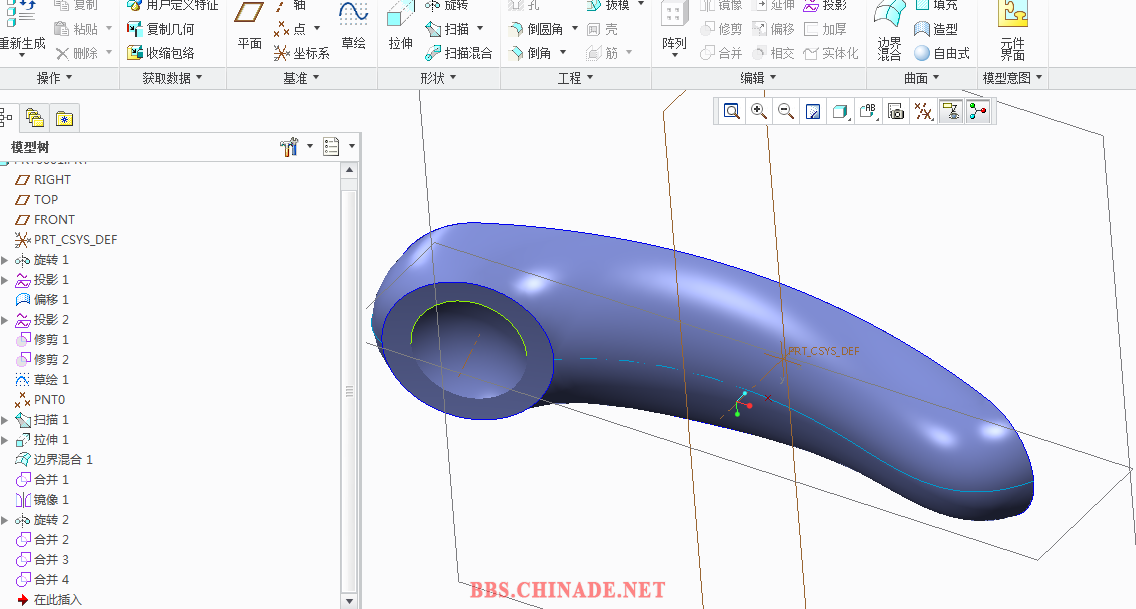
Task: Expand the 旋转 2 feature node
Action: [5, 520]
